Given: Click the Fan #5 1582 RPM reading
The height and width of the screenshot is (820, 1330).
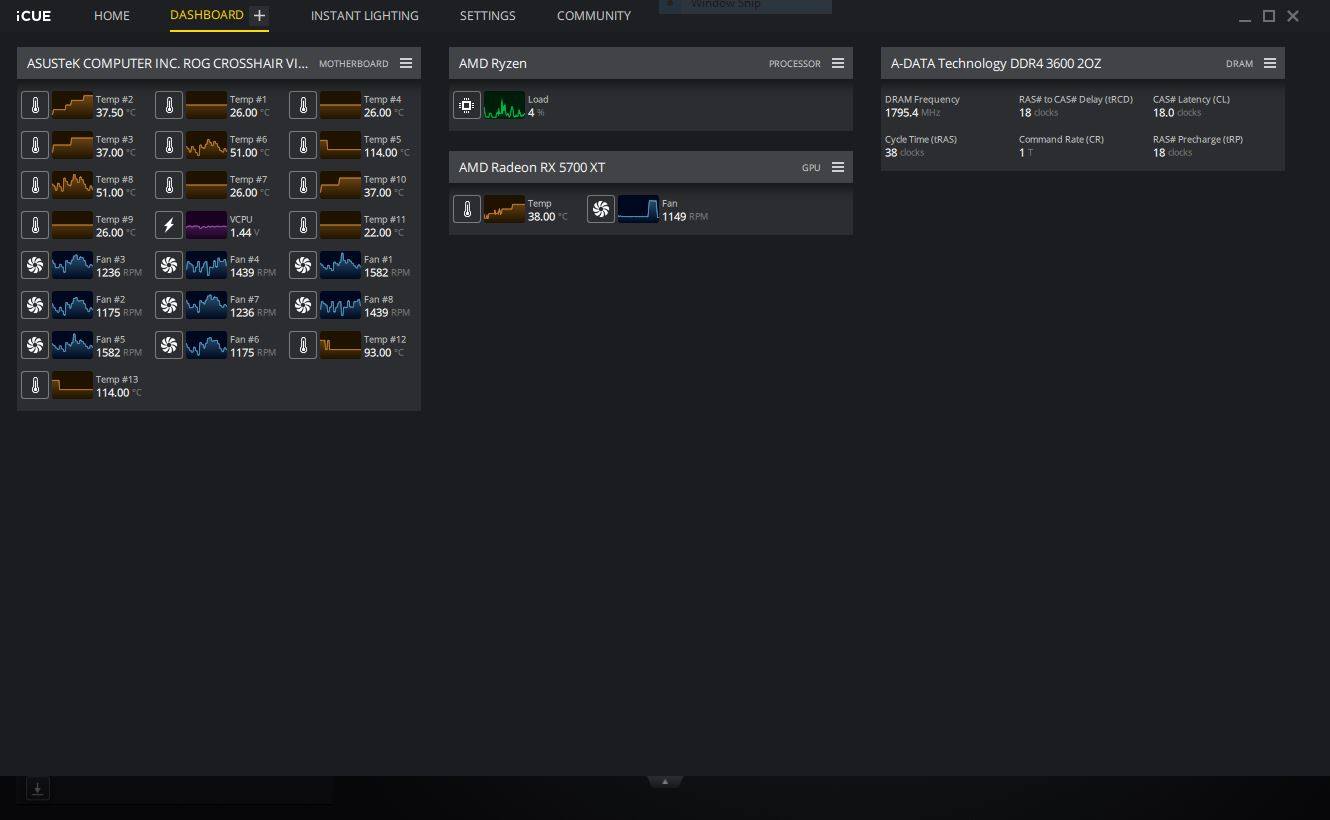Looking at the screenshot, I should coord(119,353).
